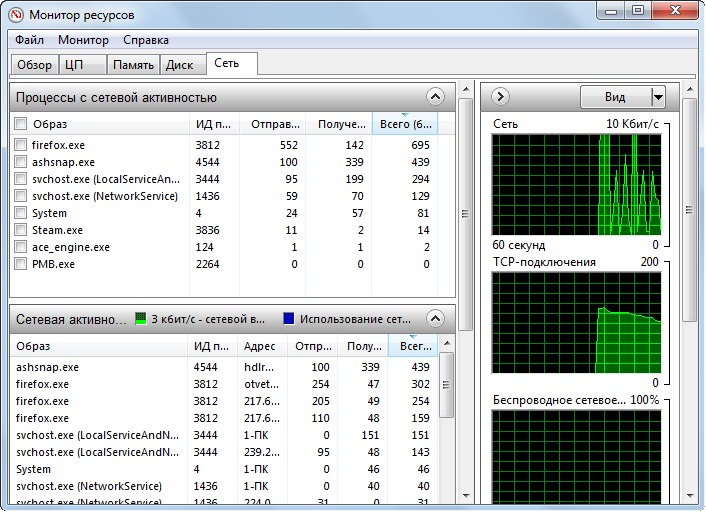
Task: Tick the ashsnap.exe checkbox
Action: (21, 162)
